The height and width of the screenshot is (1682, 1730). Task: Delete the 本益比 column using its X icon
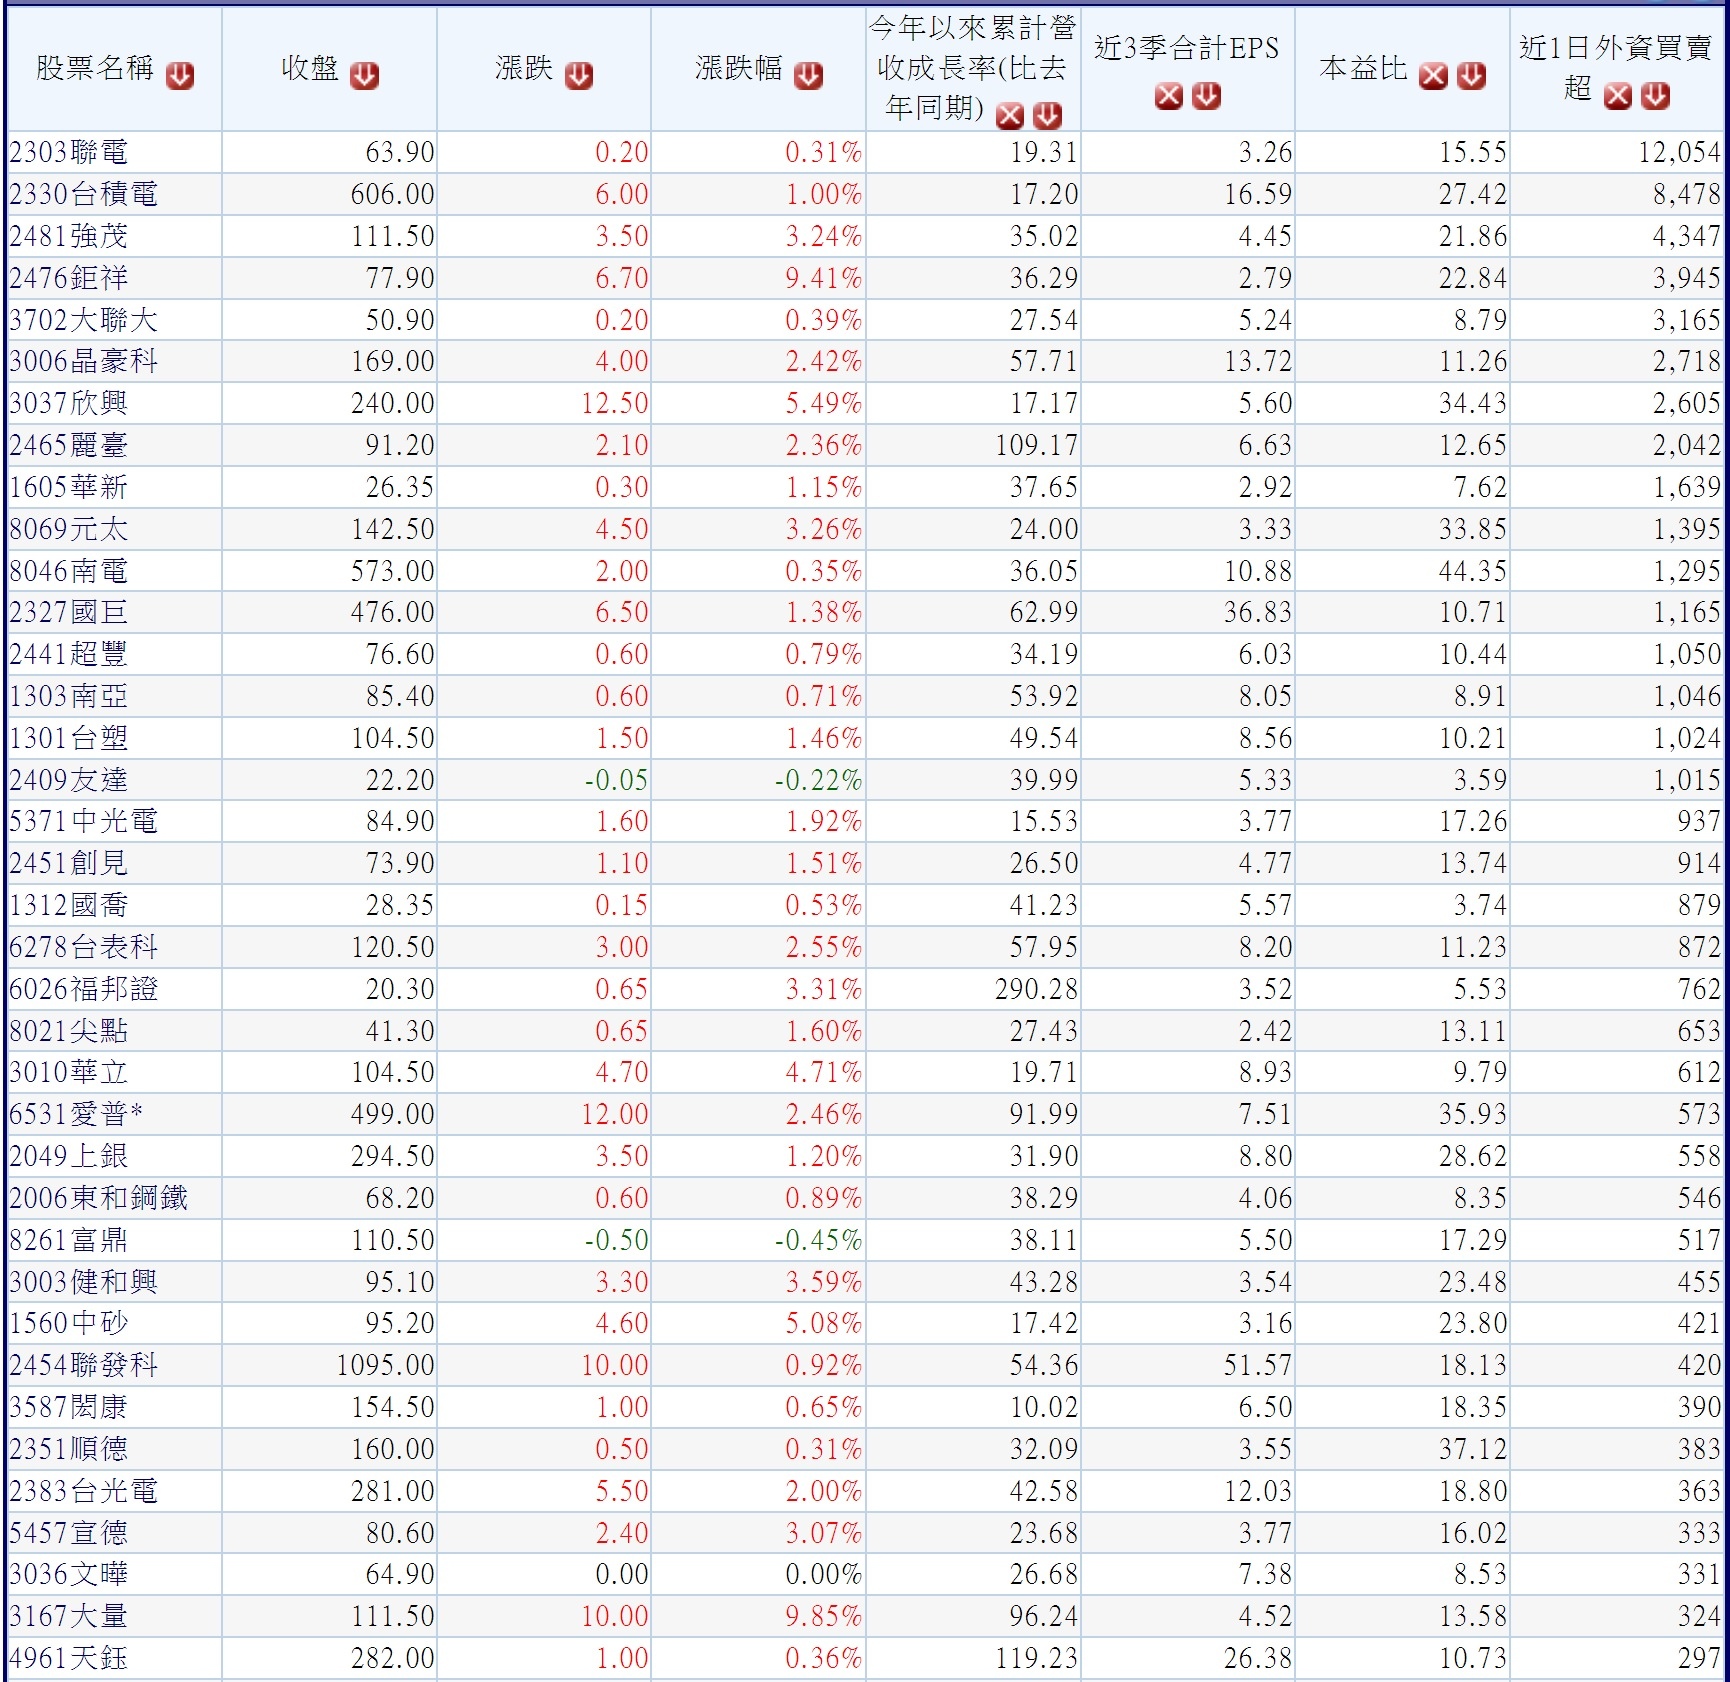(x=1433, y=75)
